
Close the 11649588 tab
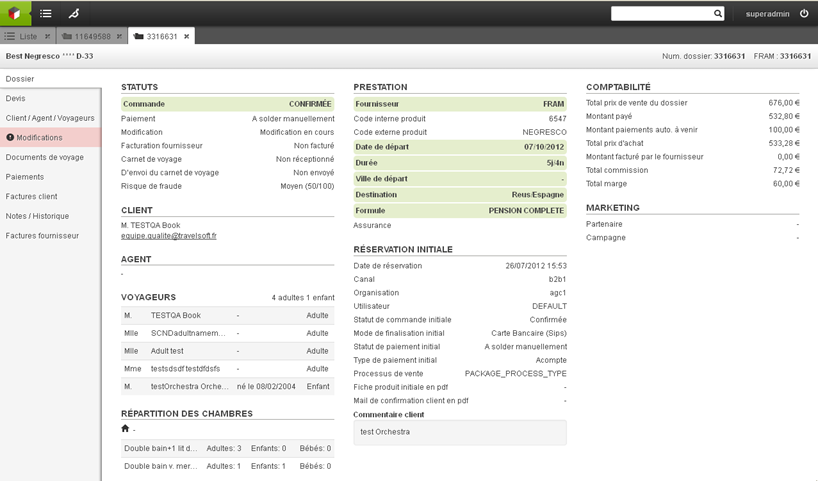119,37
